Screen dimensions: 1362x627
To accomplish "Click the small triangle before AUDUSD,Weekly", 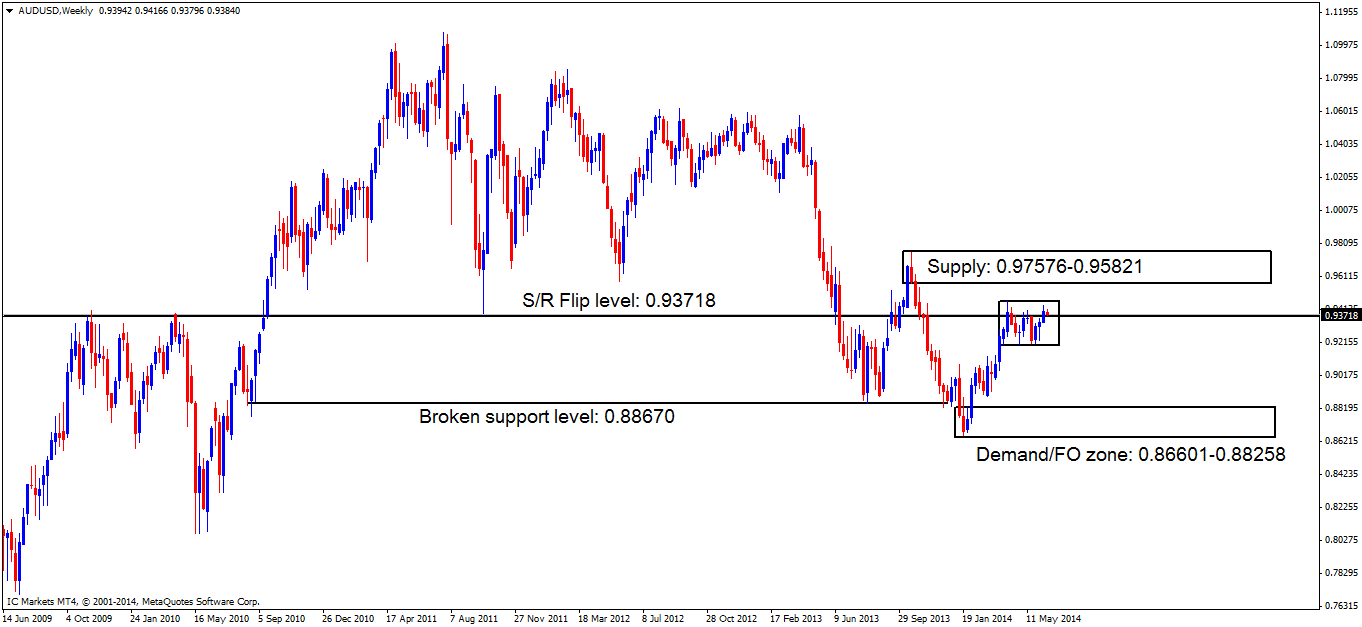I will [x=9, y=10].
